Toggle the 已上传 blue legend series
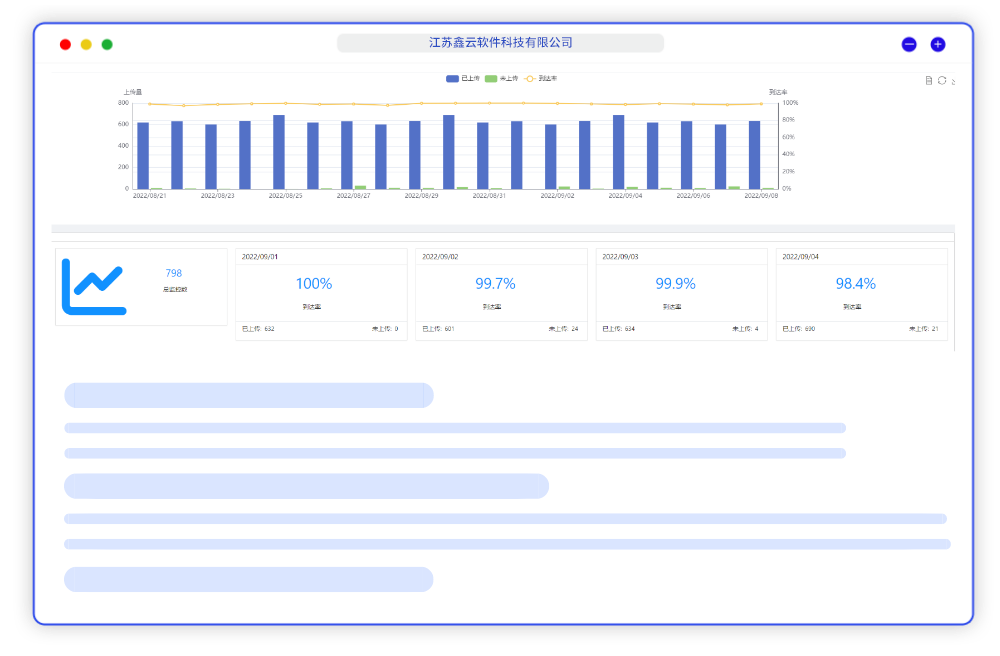 pos(463,78)
